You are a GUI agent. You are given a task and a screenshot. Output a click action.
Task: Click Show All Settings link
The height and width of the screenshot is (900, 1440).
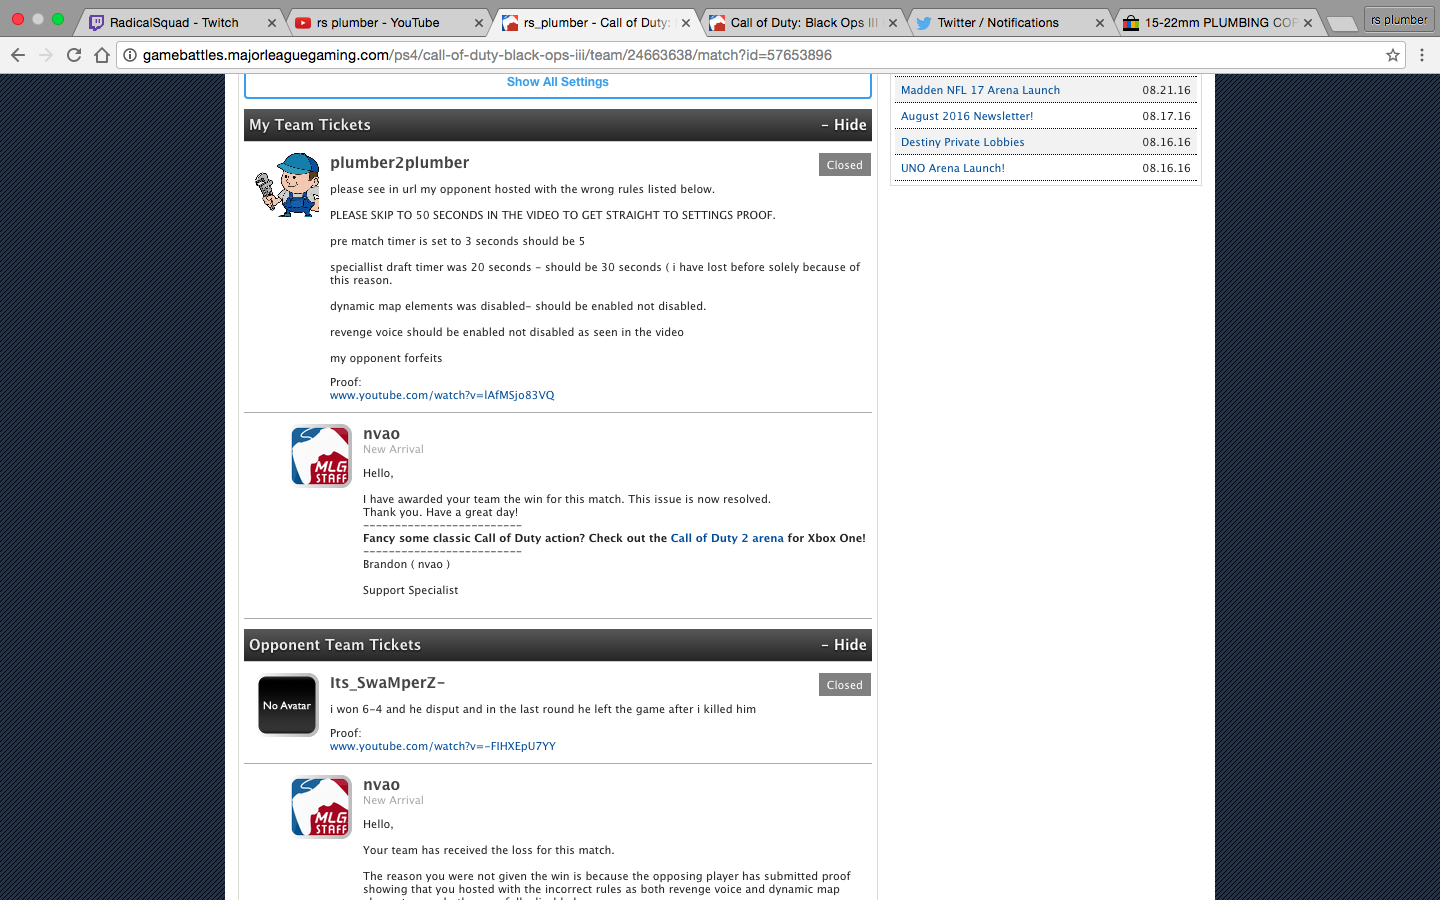(557, 82)
